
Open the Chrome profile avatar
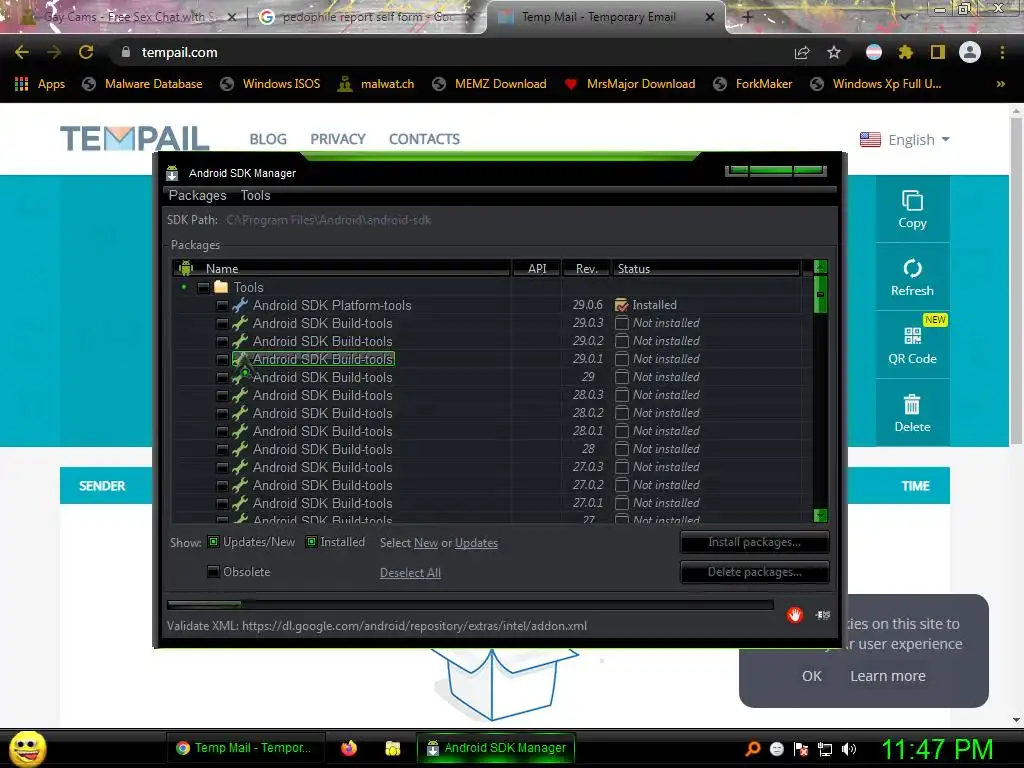(x=970, y=52)
